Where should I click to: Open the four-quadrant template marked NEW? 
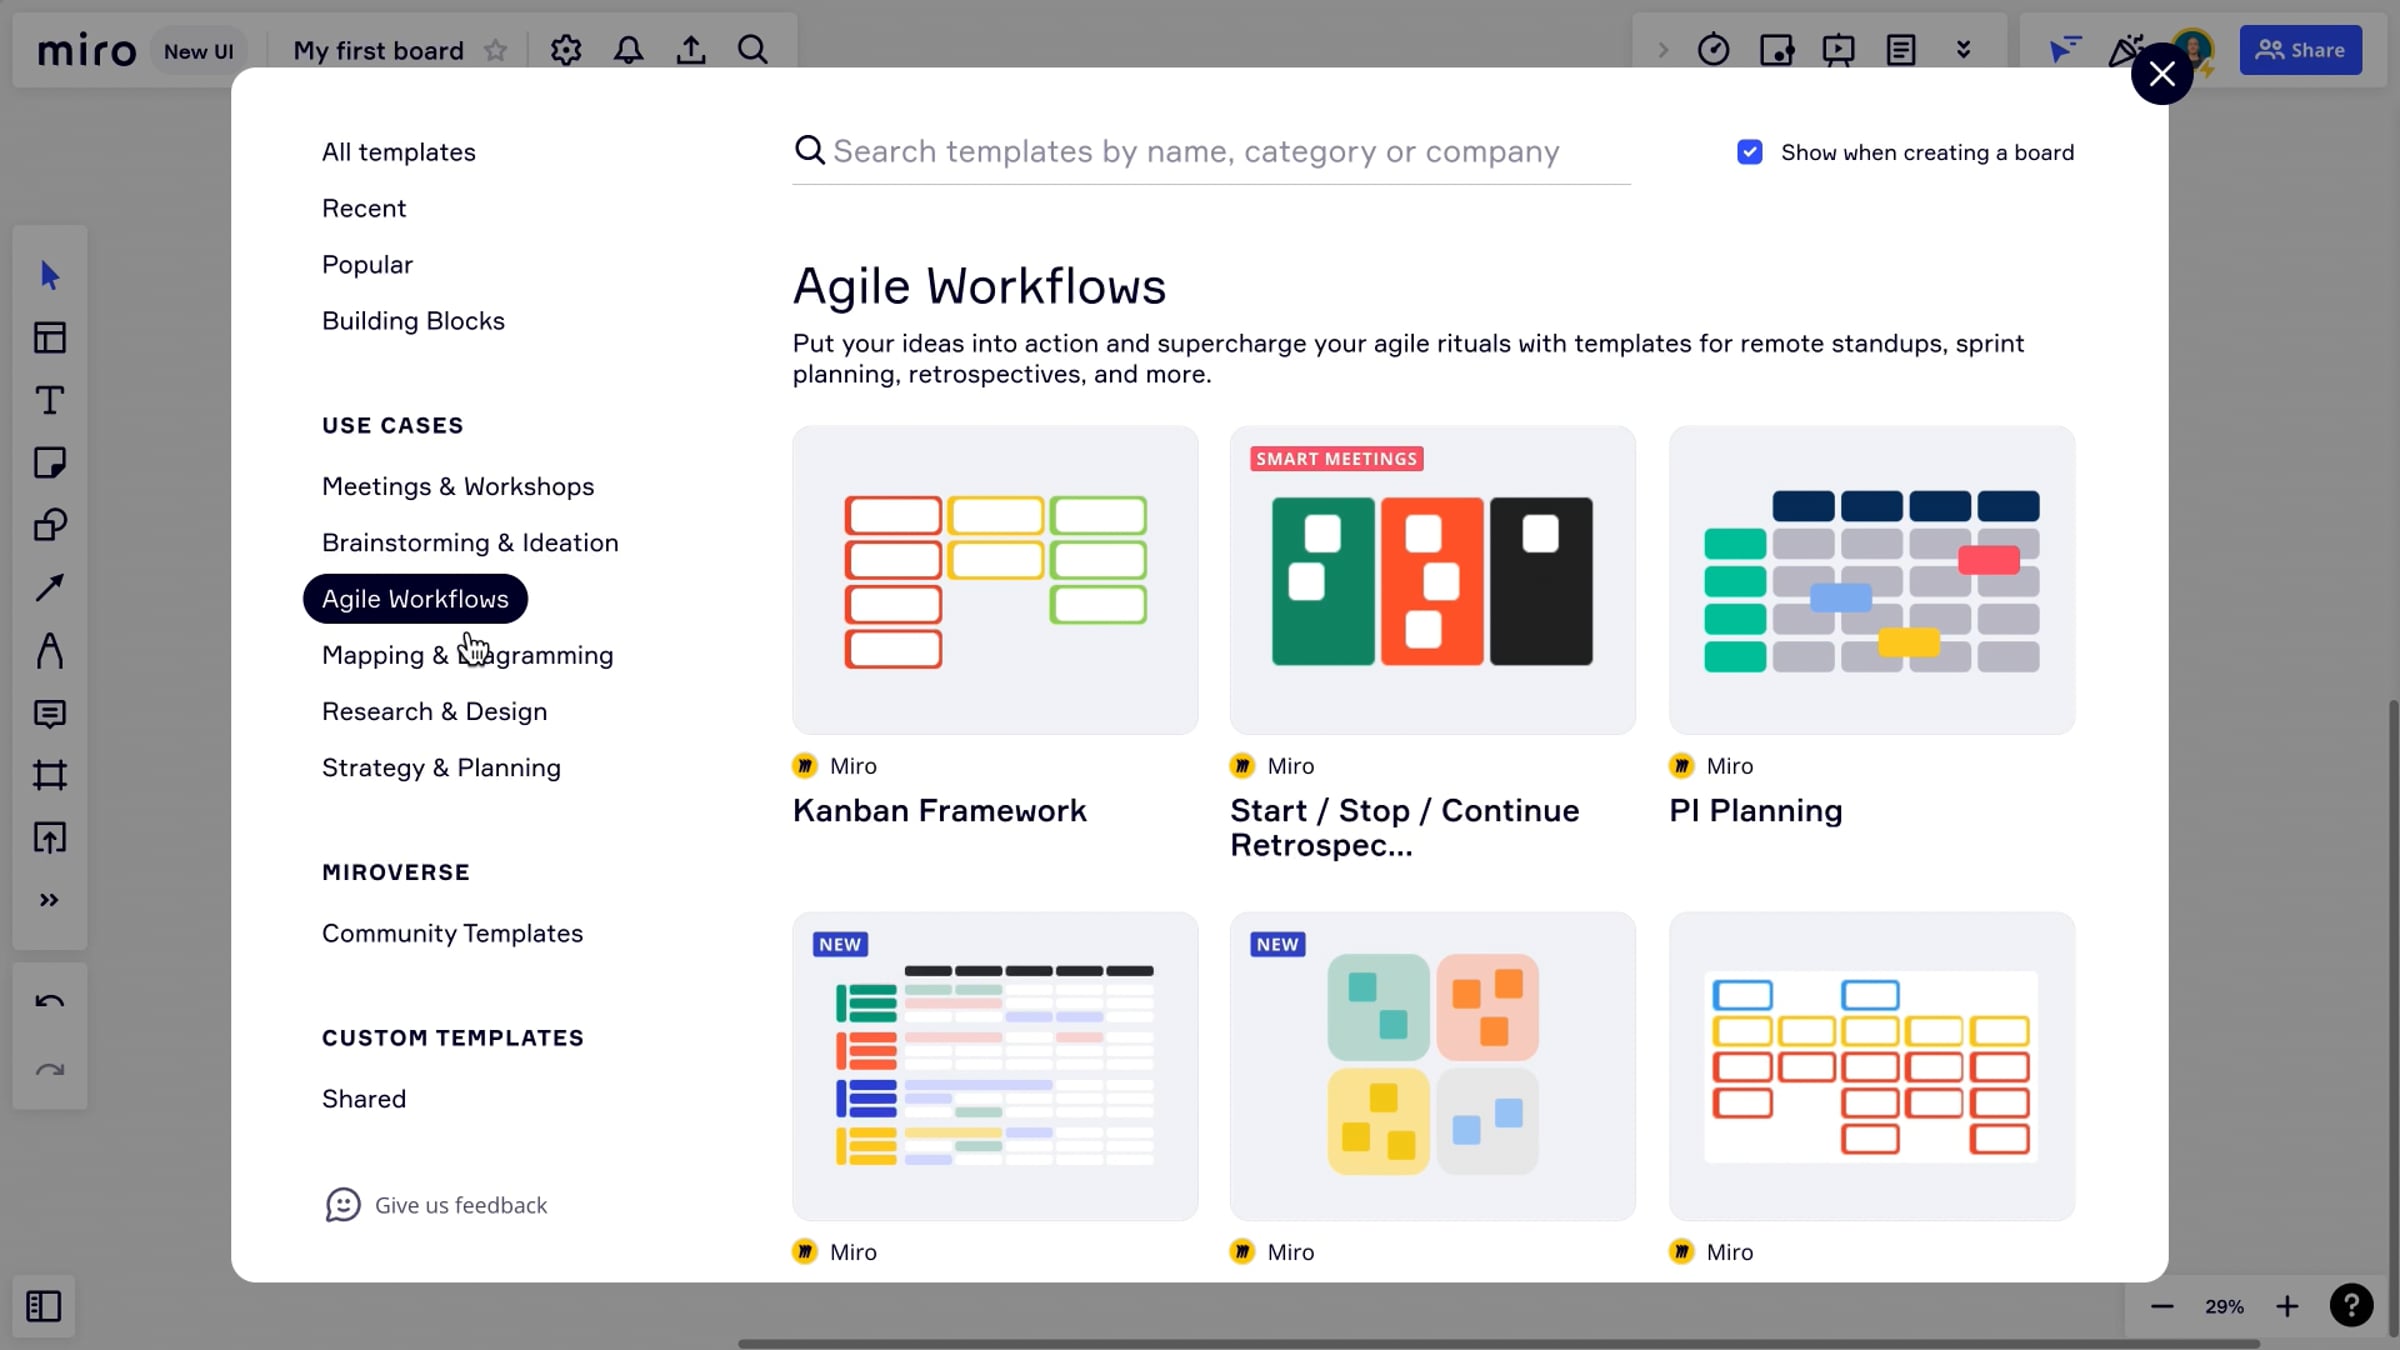(1433, 1066)
